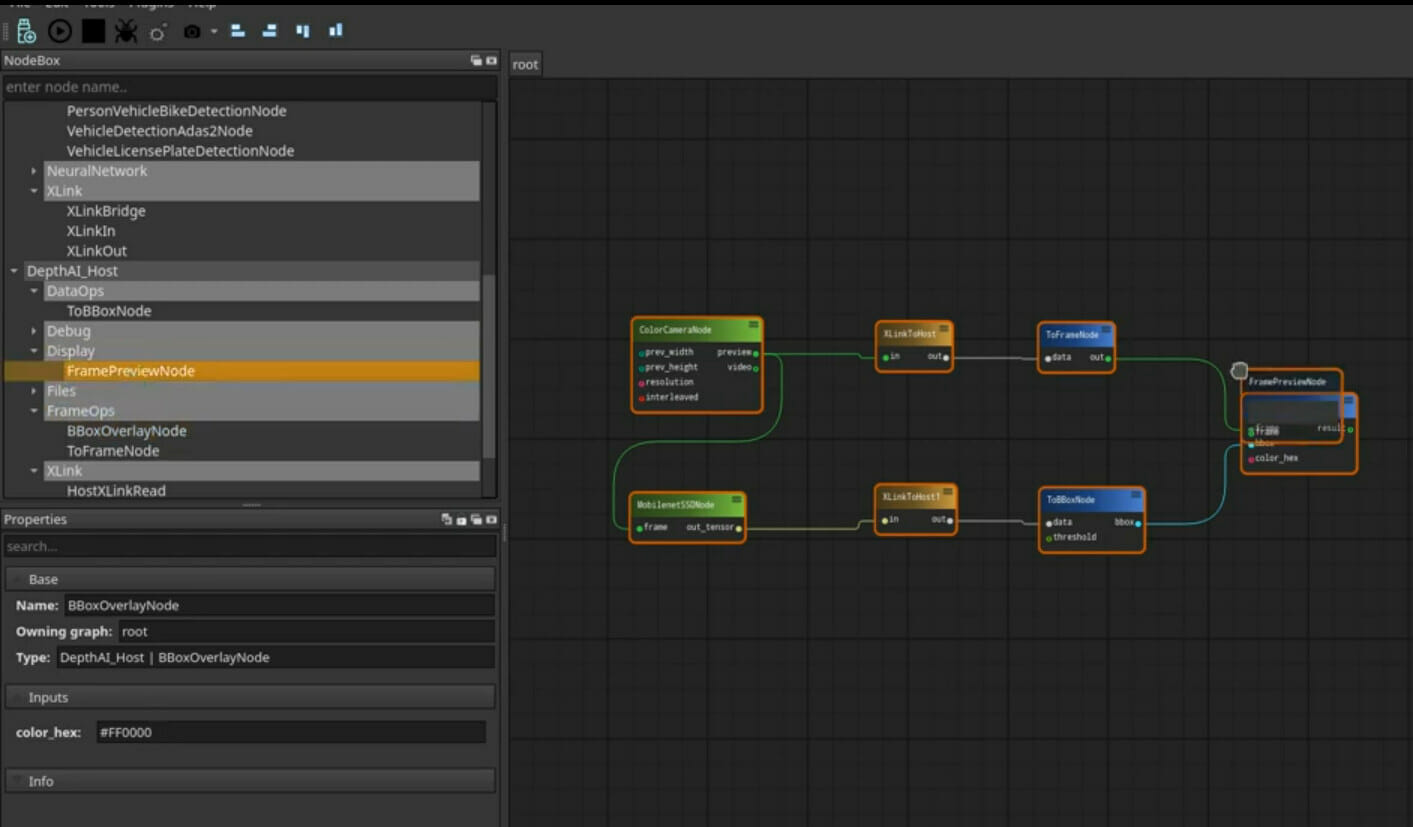Screen dimensions: 1413x827
Task: Collapse the DepthAI_Host tree category
Action: pos(14,271)
